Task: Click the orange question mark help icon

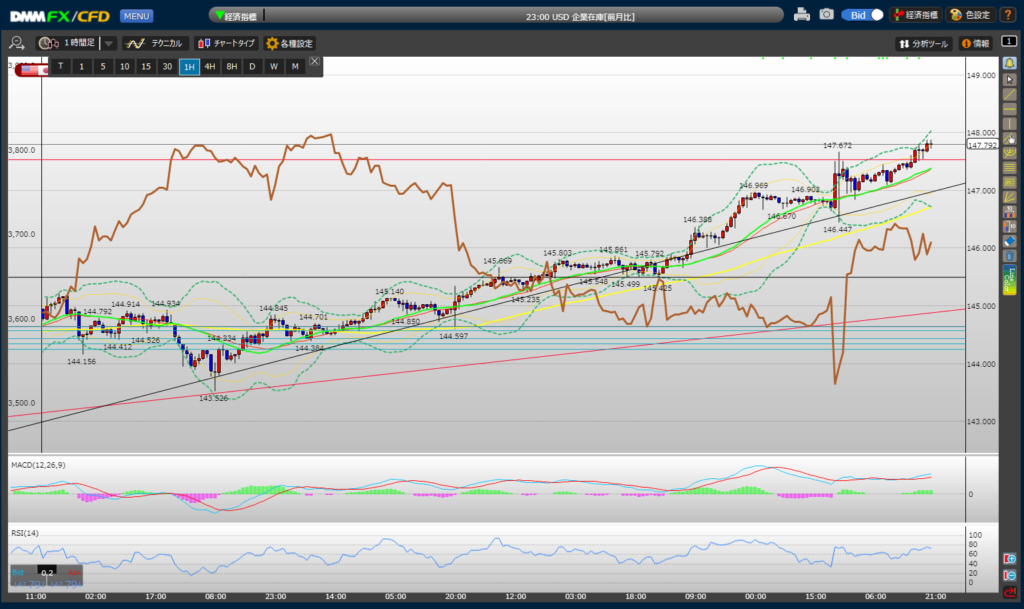Action: point(1009,15)
